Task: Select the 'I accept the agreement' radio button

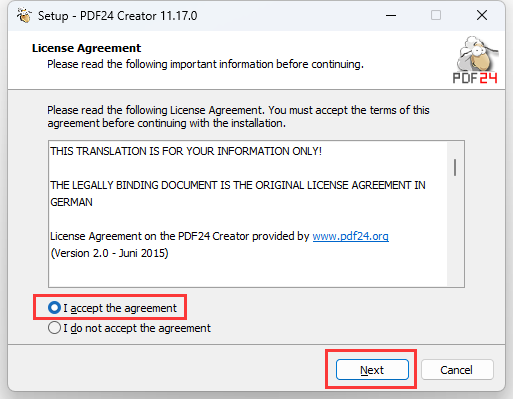Action: (x=54, y=308)
